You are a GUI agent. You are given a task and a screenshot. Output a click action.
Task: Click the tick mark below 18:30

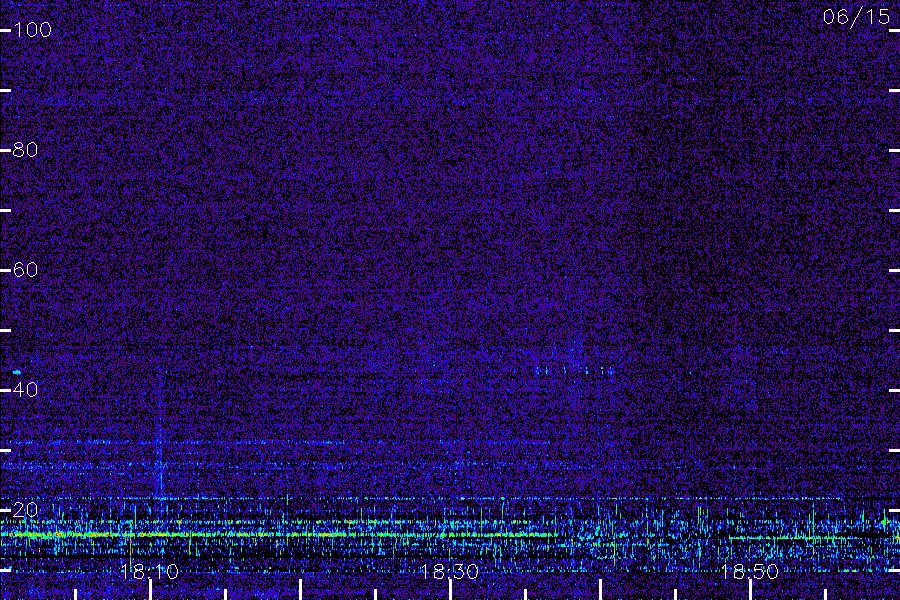(451, 590)
